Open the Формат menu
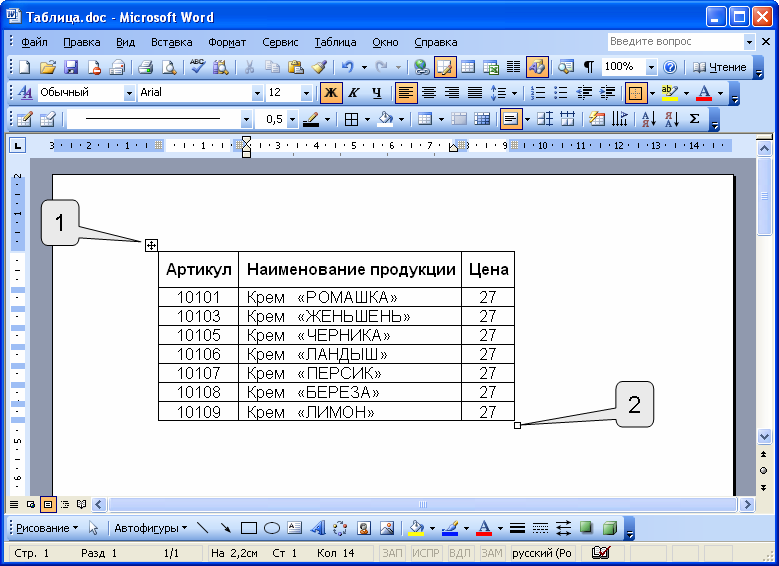779x566 pixels. 227,42
